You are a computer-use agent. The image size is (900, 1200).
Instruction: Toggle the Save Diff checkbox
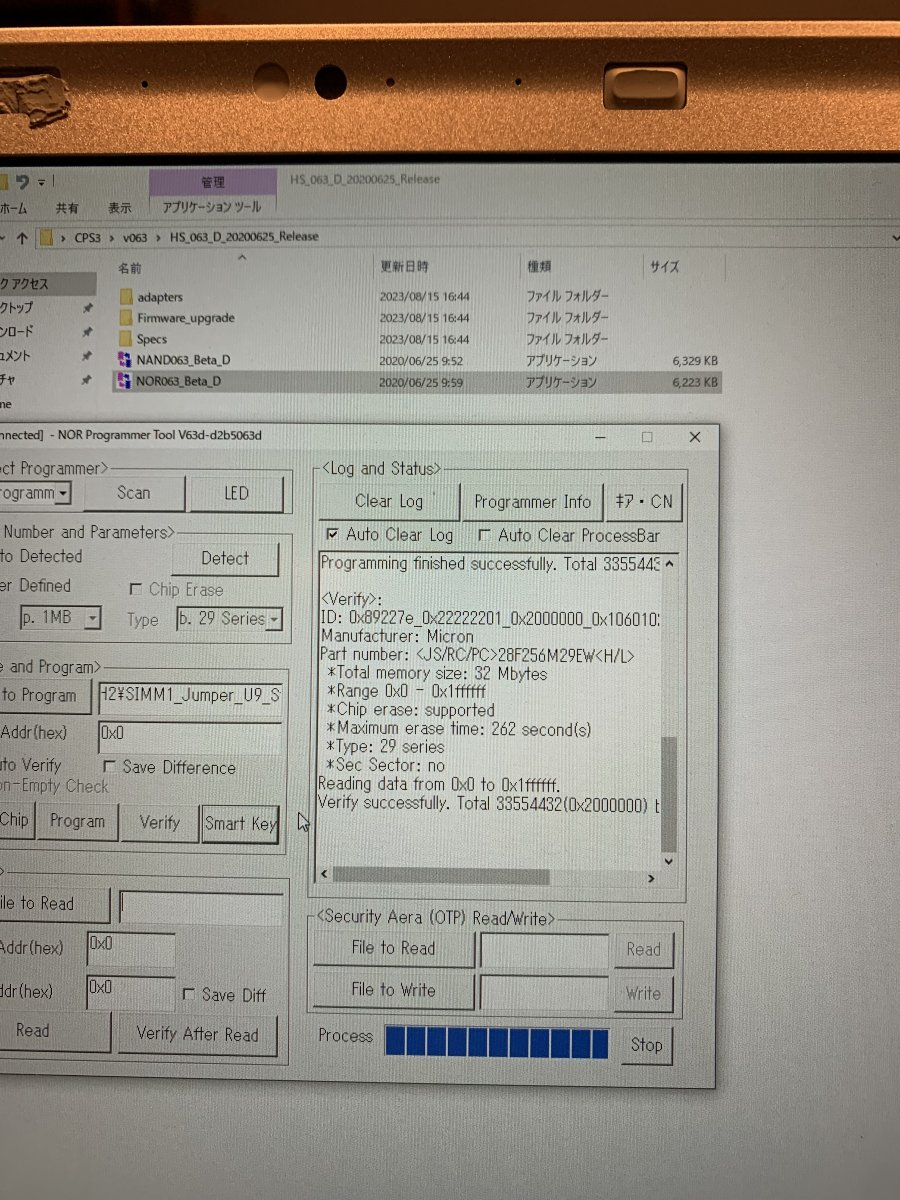(x=189, y=995)
